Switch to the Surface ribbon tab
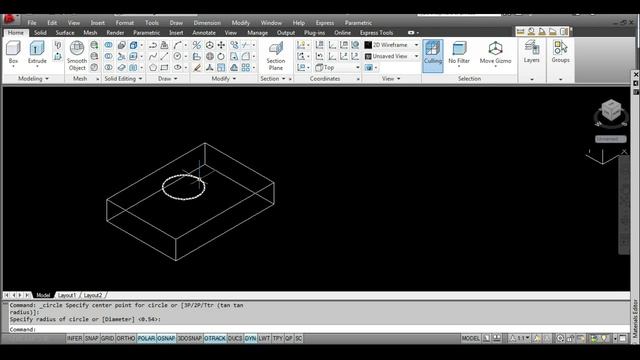Viewport: 640px width, 360px height. point(65,33)
